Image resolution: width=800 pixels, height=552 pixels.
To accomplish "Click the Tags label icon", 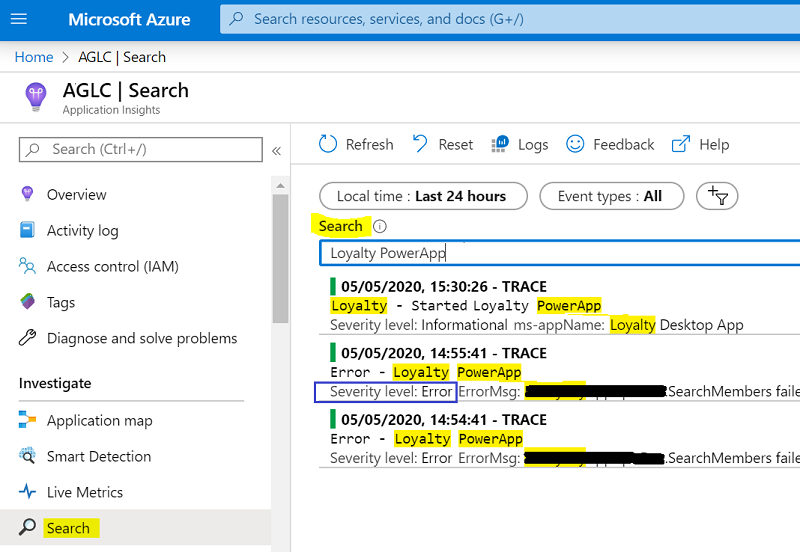I will pyautogui.click(x=28, y=302).
